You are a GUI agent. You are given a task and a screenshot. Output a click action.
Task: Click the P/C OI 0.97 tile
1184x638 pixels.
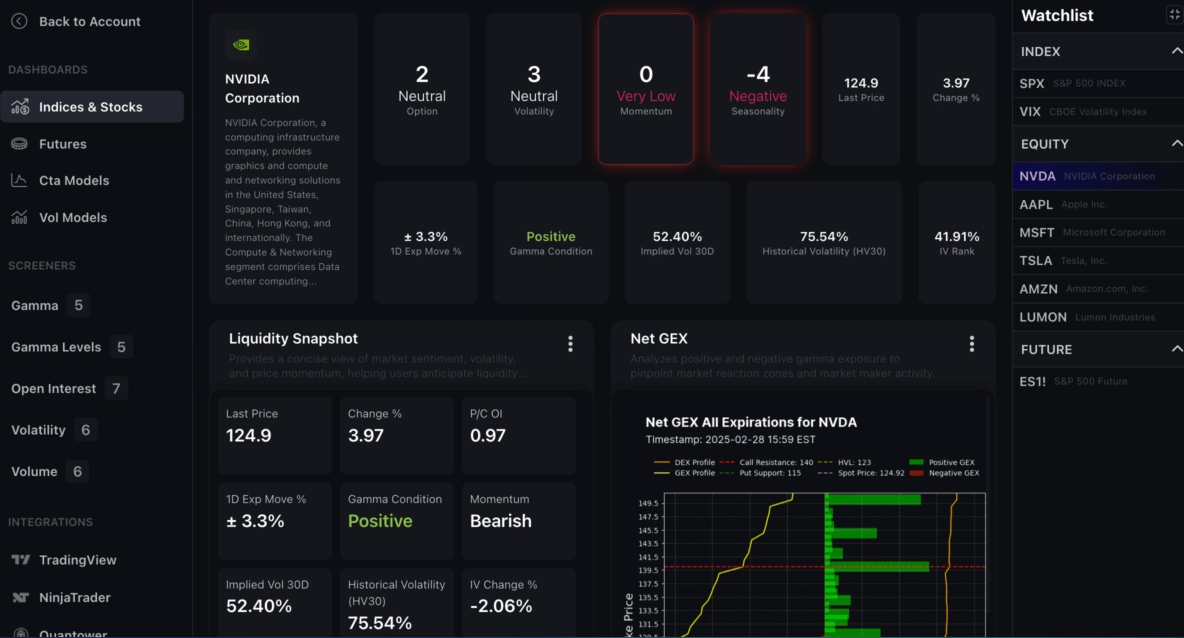coord(519,436)
